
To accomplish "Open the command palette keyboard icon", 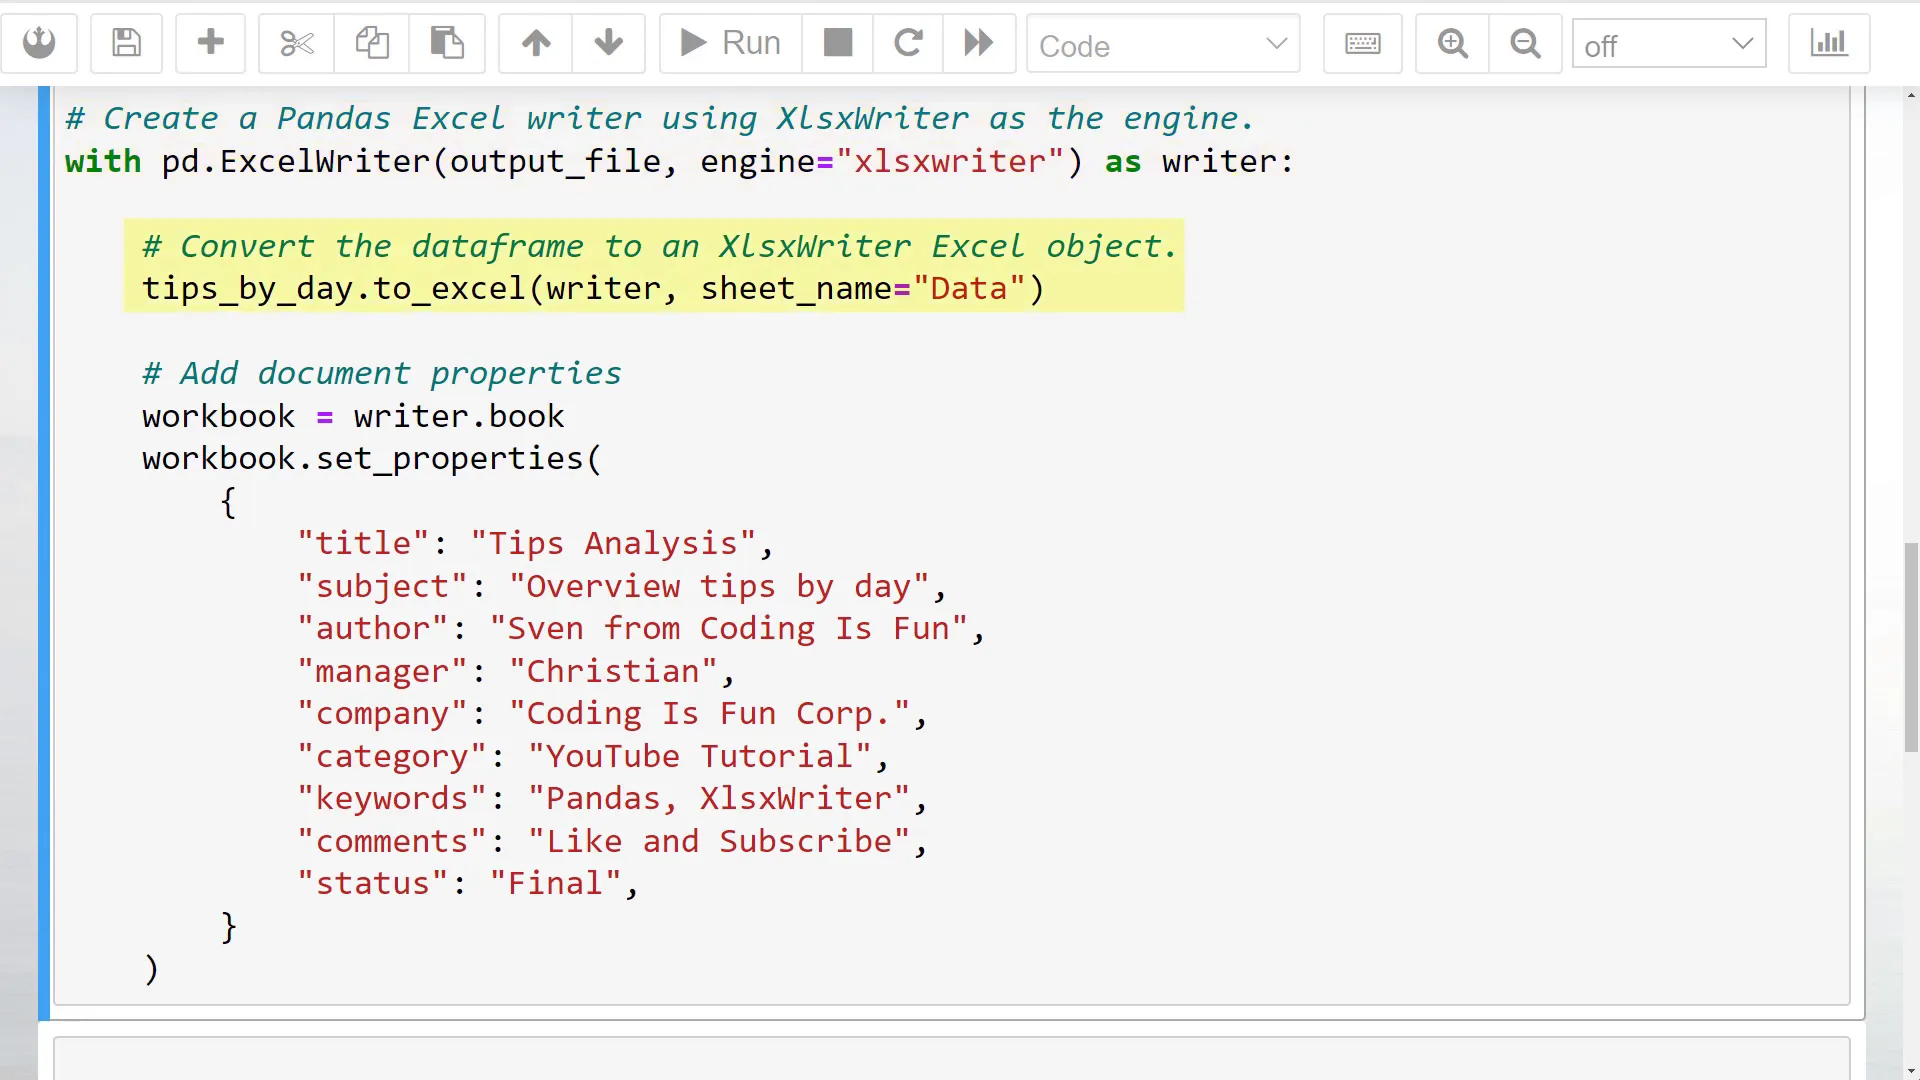I will point(1362,43).
